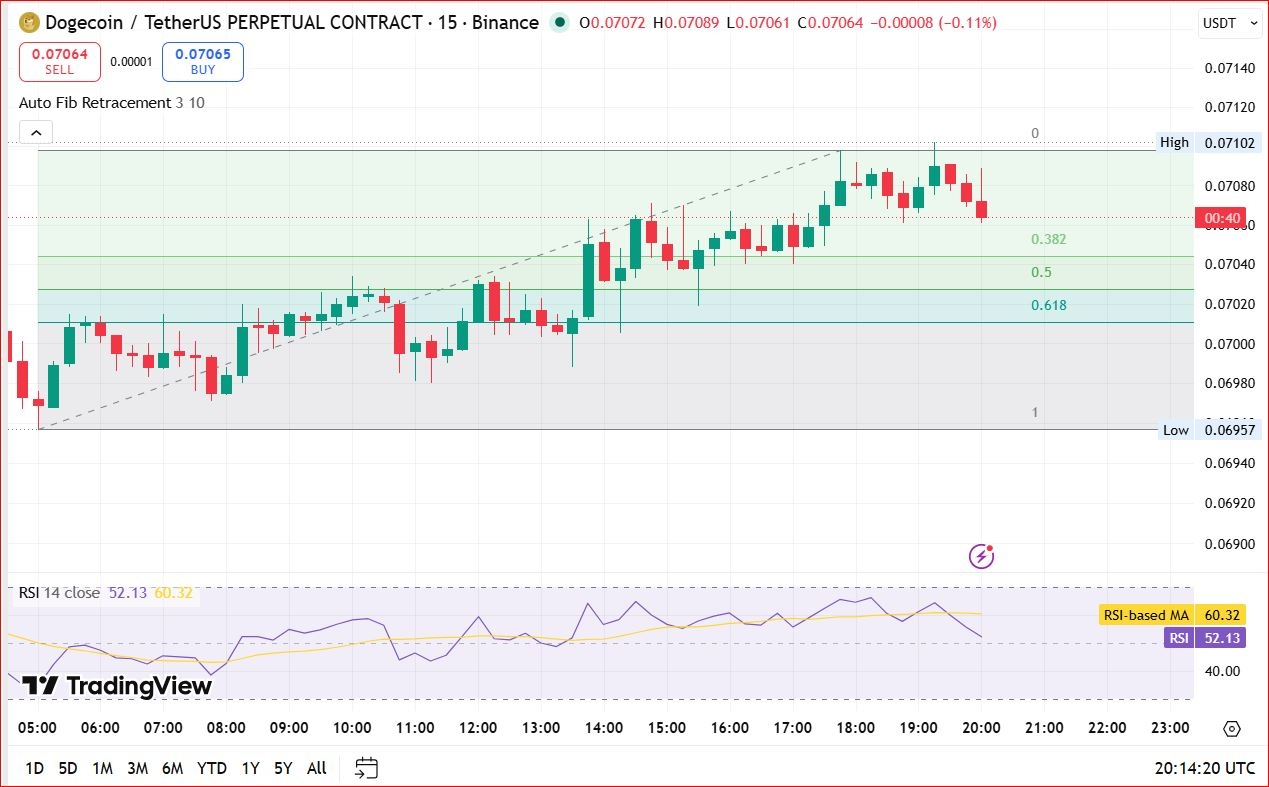1269x787 pixels.
Task: Select the All time range
Action: (x=316, y=768)
